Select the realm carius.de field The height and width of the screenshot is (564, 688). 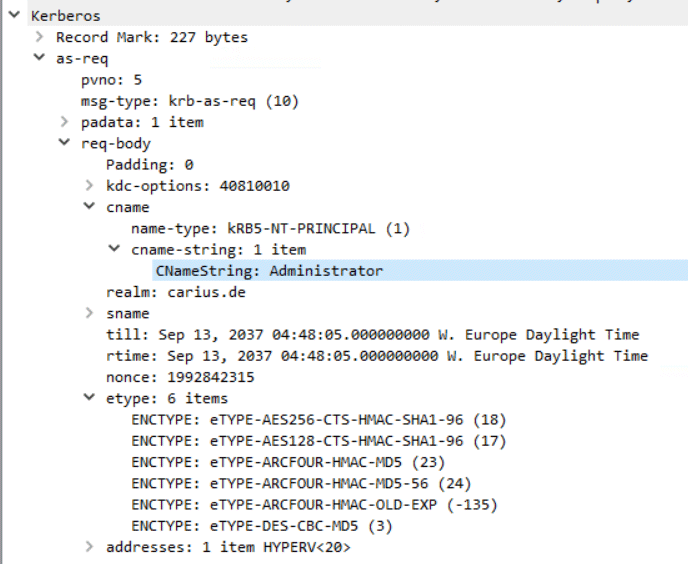(176, 292)
